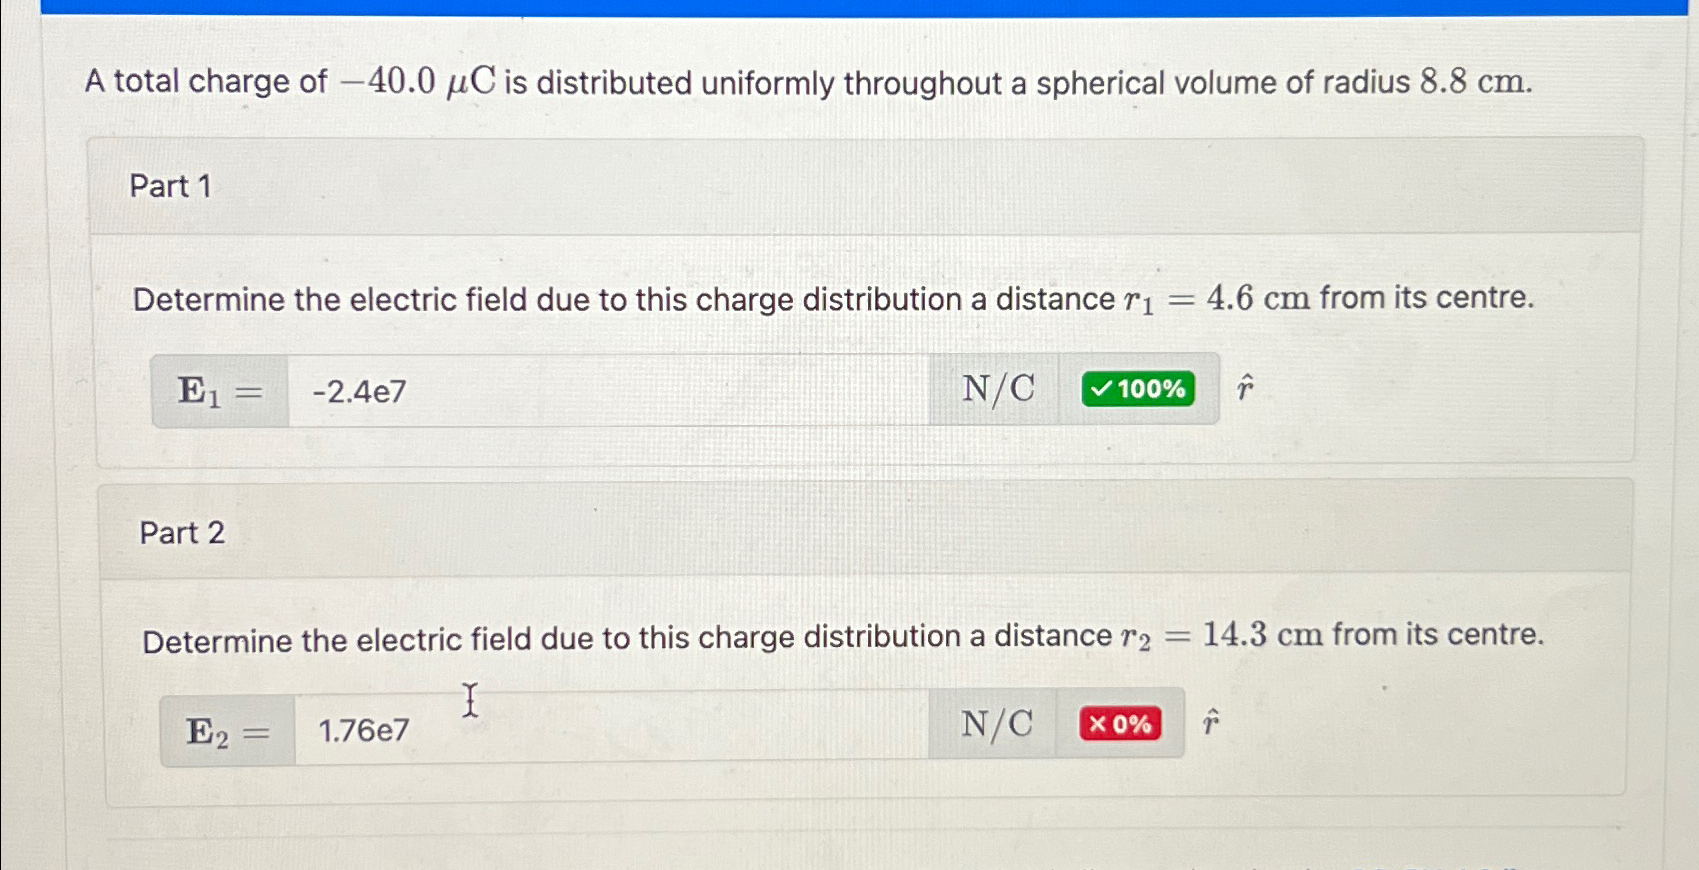Select the r-hat symbol next to Part 2 answer
This screenshot has height=870, width=1699.
point(1209,722)
